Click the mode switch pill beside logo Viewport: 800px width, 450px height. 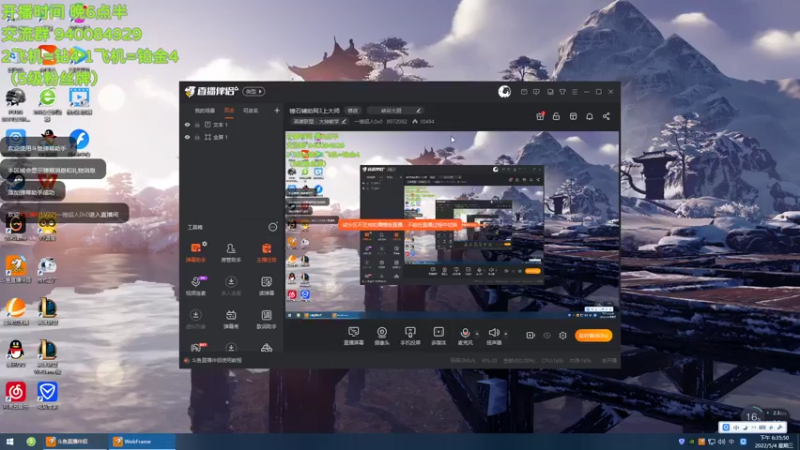(254, 92)
